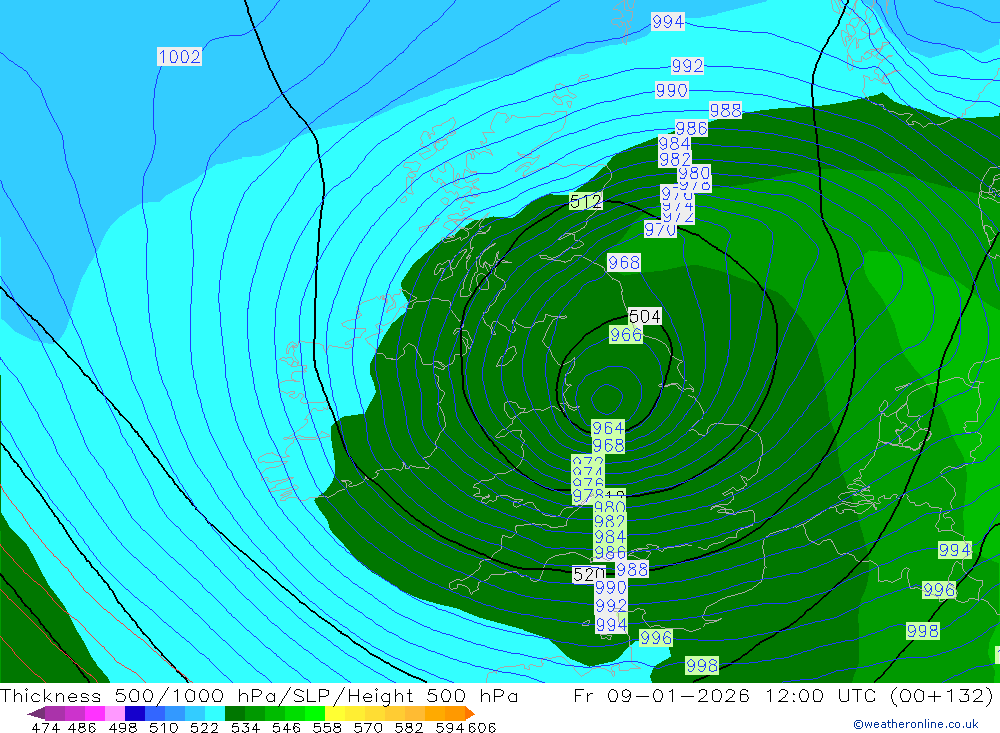Click the 964 pressure label near the low
The image size is (1000, 733).
click(608, 428)
